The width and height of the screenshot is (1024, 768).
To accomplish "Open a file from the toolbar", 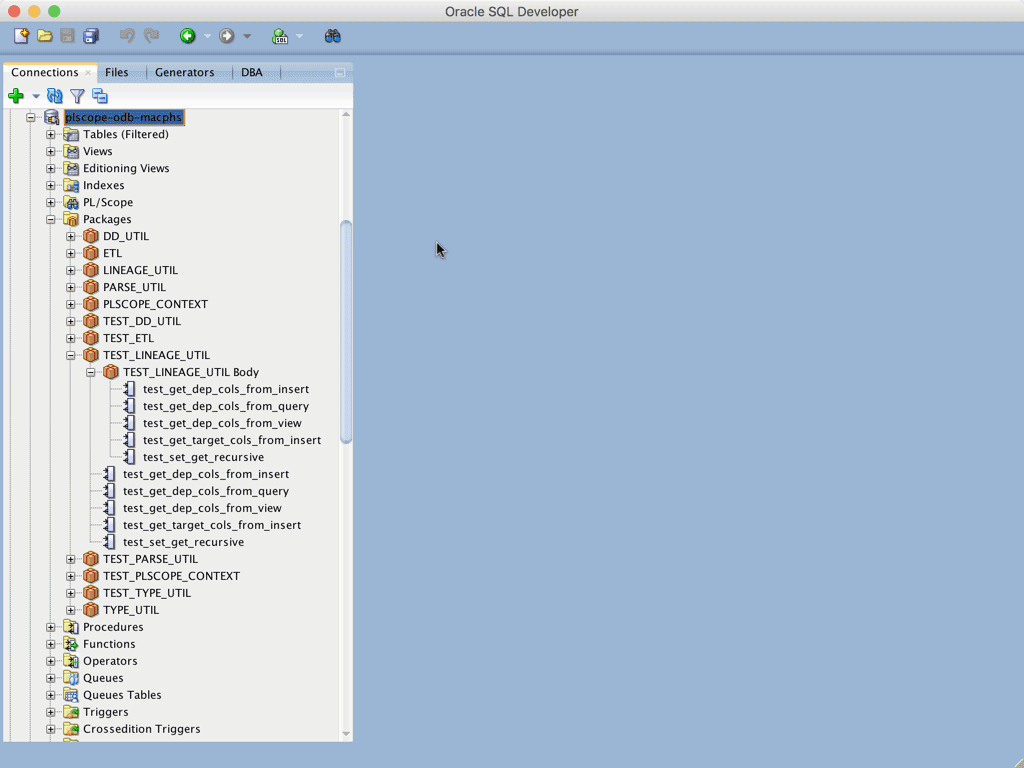I will pos(44,35).
